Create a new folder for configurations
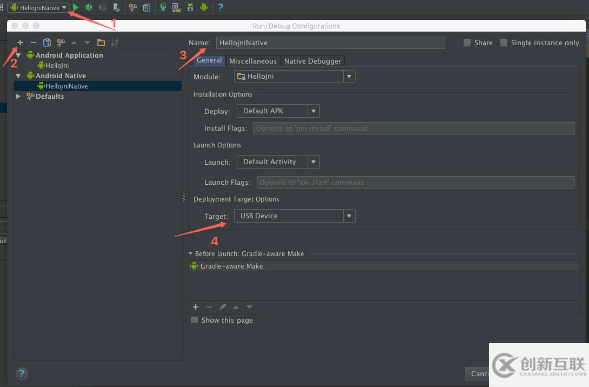 (101, 42)
